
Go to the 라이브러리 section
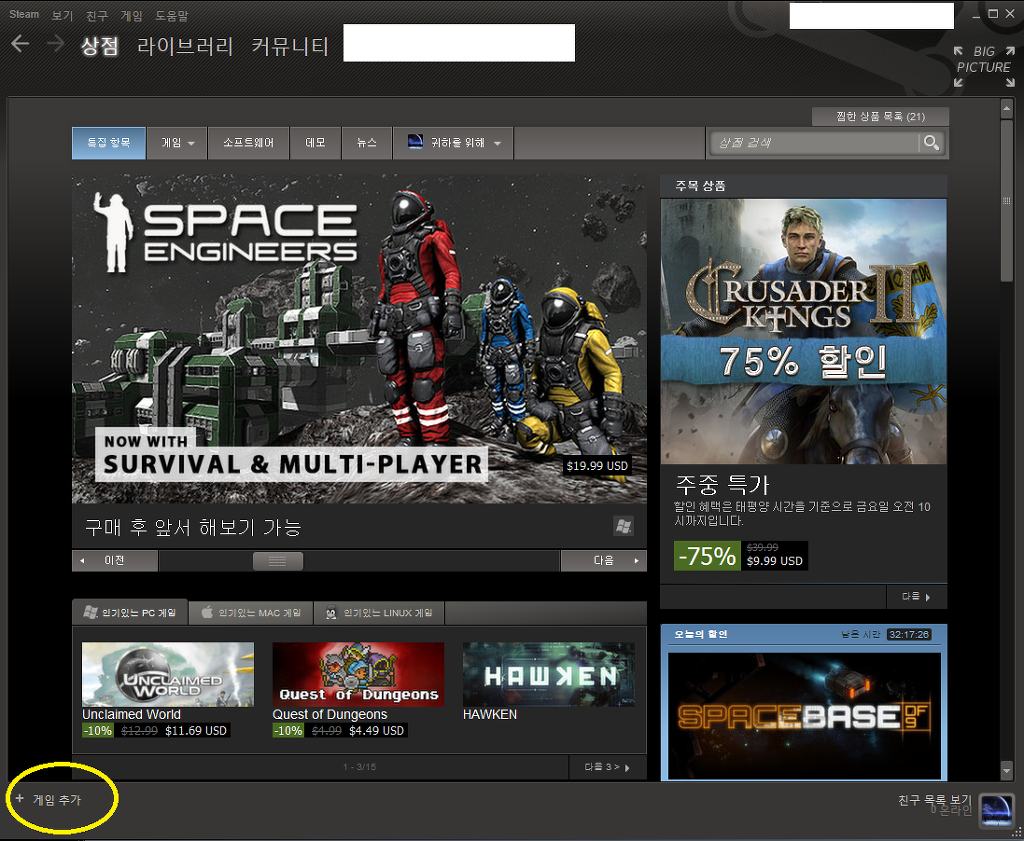[x=185, y=46]
